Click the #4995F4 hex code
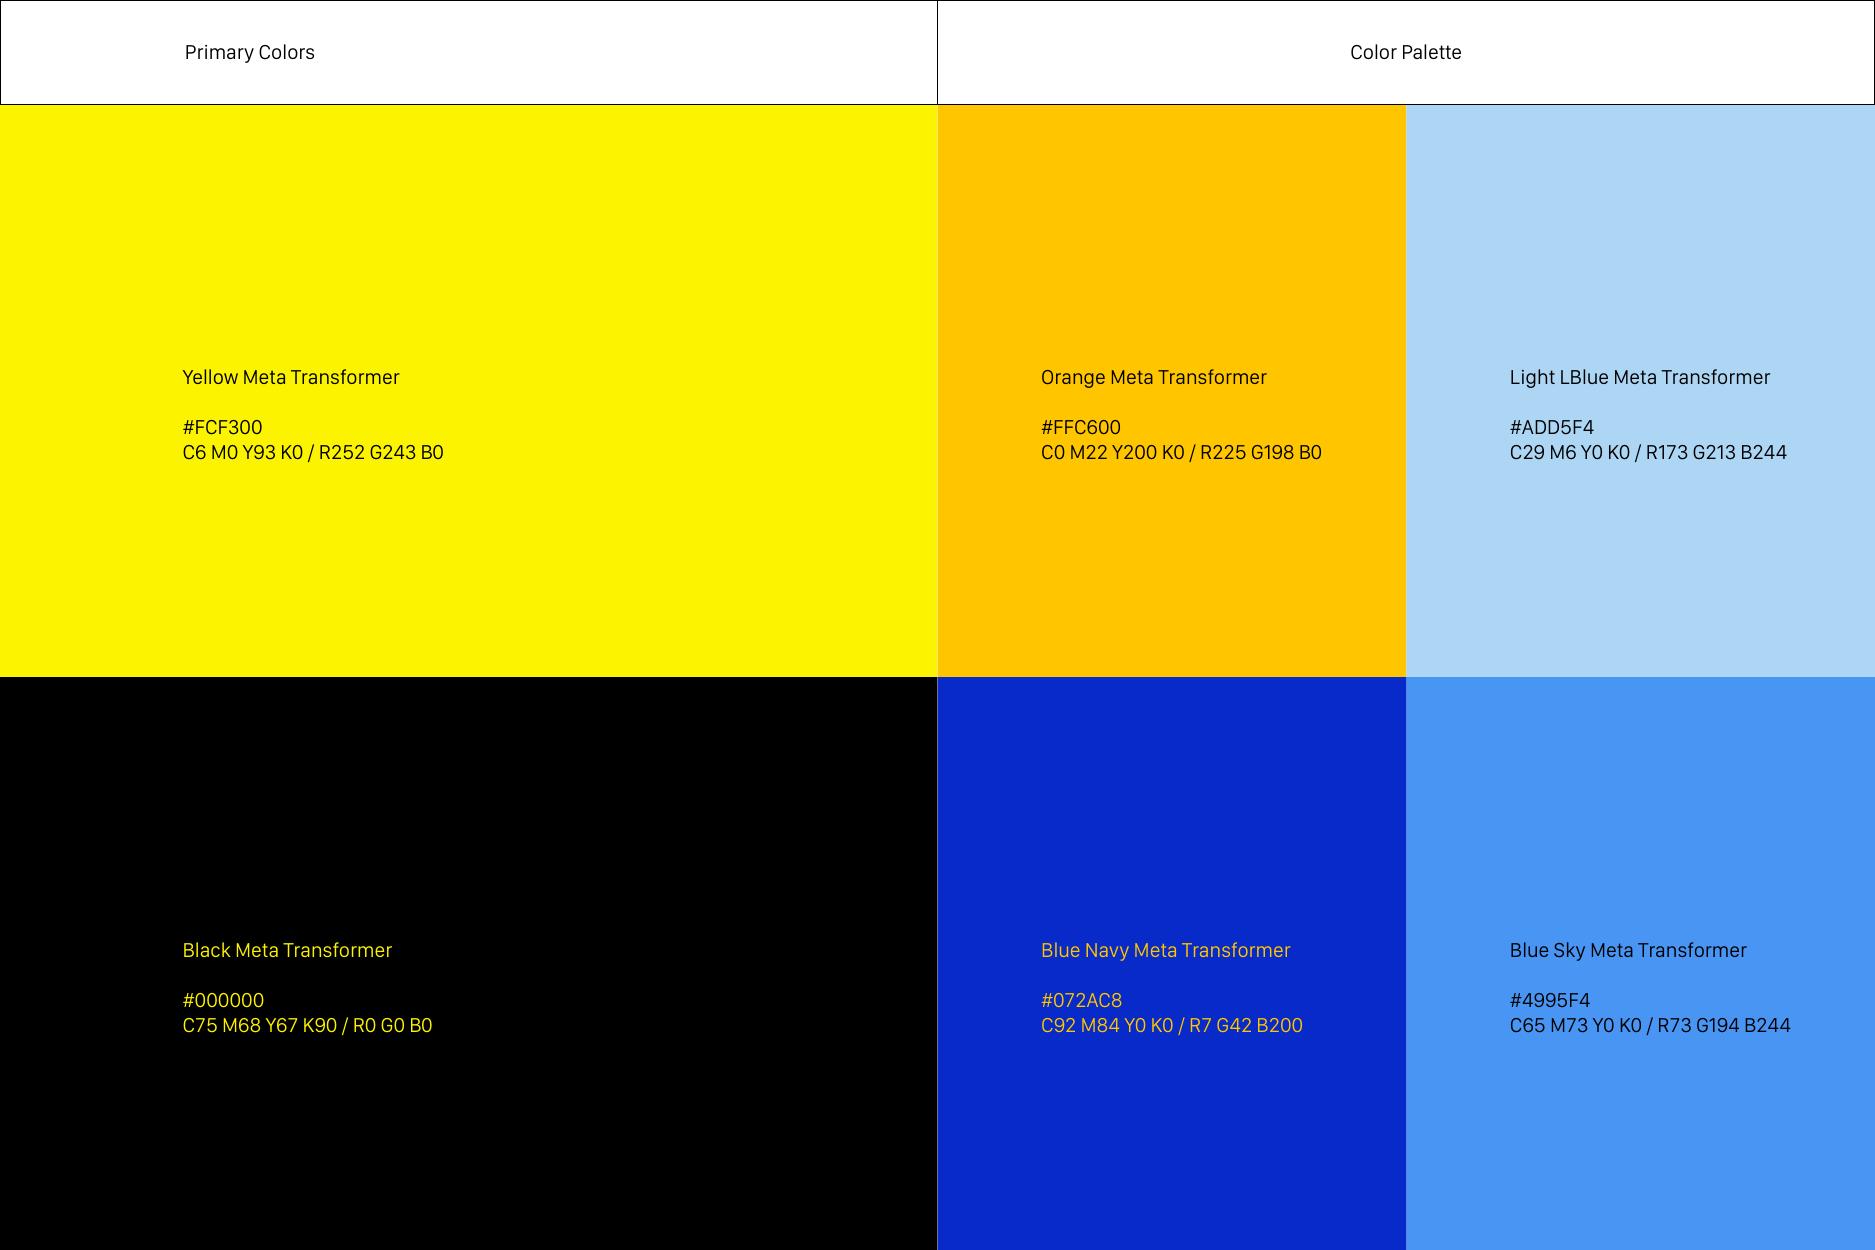Viewport: 1875px width, 1250px height. pyautogui.click(x=1550, y=1000)
